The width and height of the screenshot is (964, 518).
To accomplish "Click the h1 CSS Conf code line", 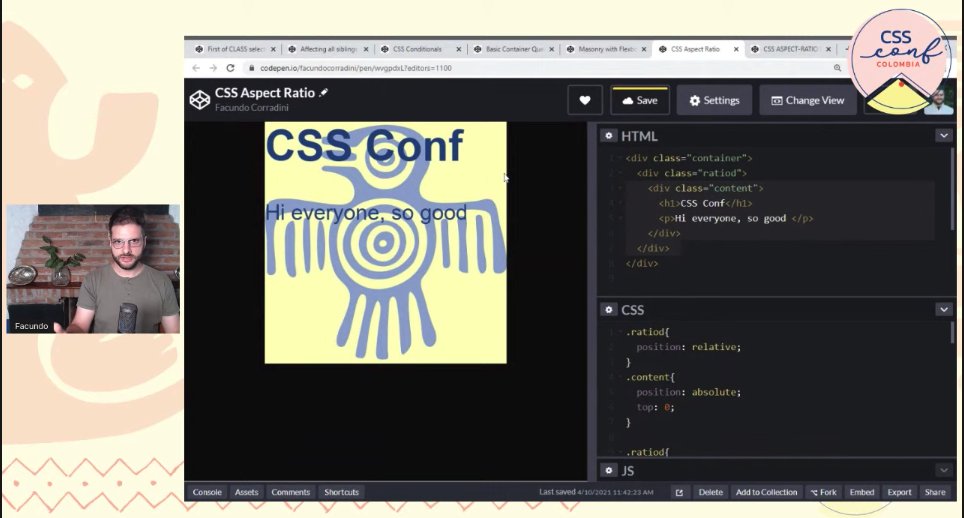I will [x=705, y=203].
